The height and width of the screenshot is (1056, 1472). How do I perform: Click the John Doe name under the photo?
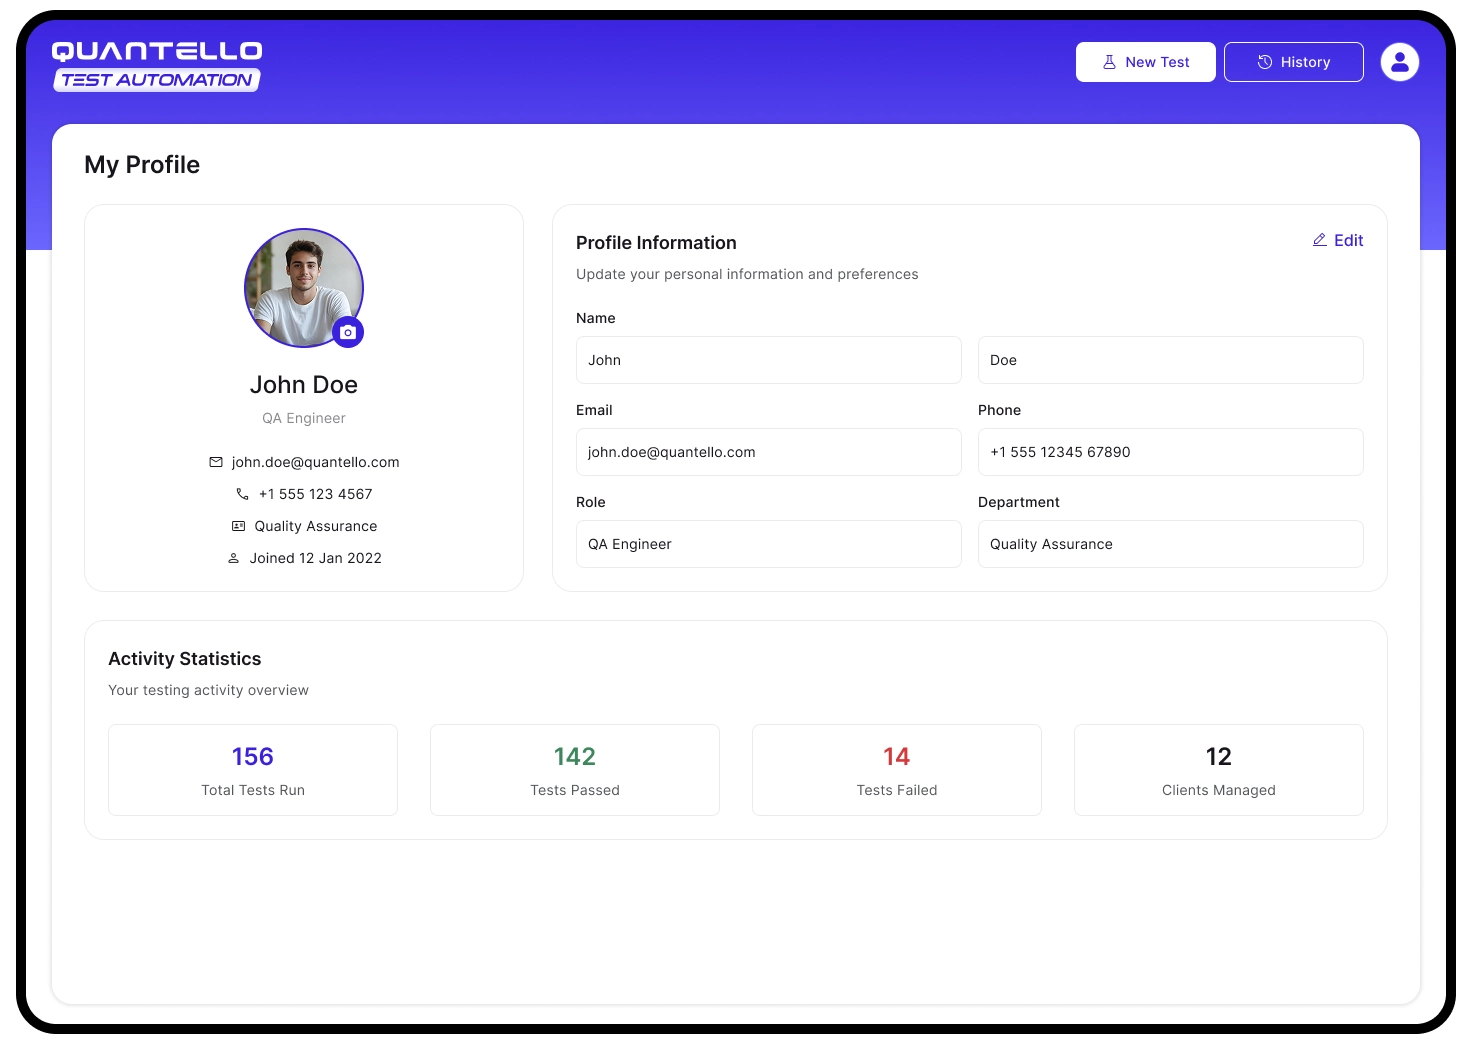304,385
